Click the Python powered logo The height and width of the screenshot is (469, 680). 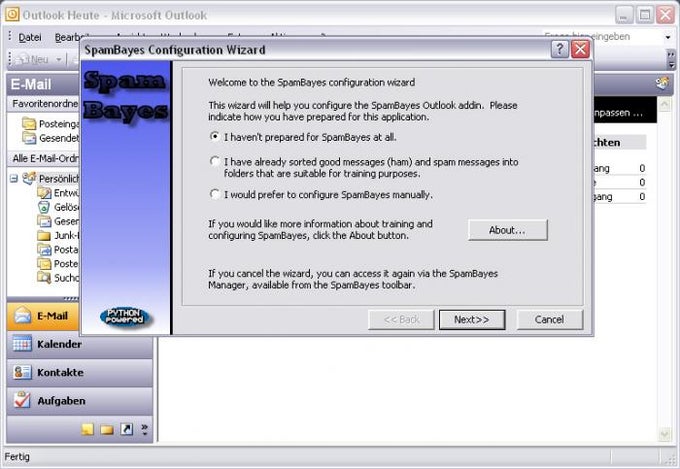tap(125, 317)
